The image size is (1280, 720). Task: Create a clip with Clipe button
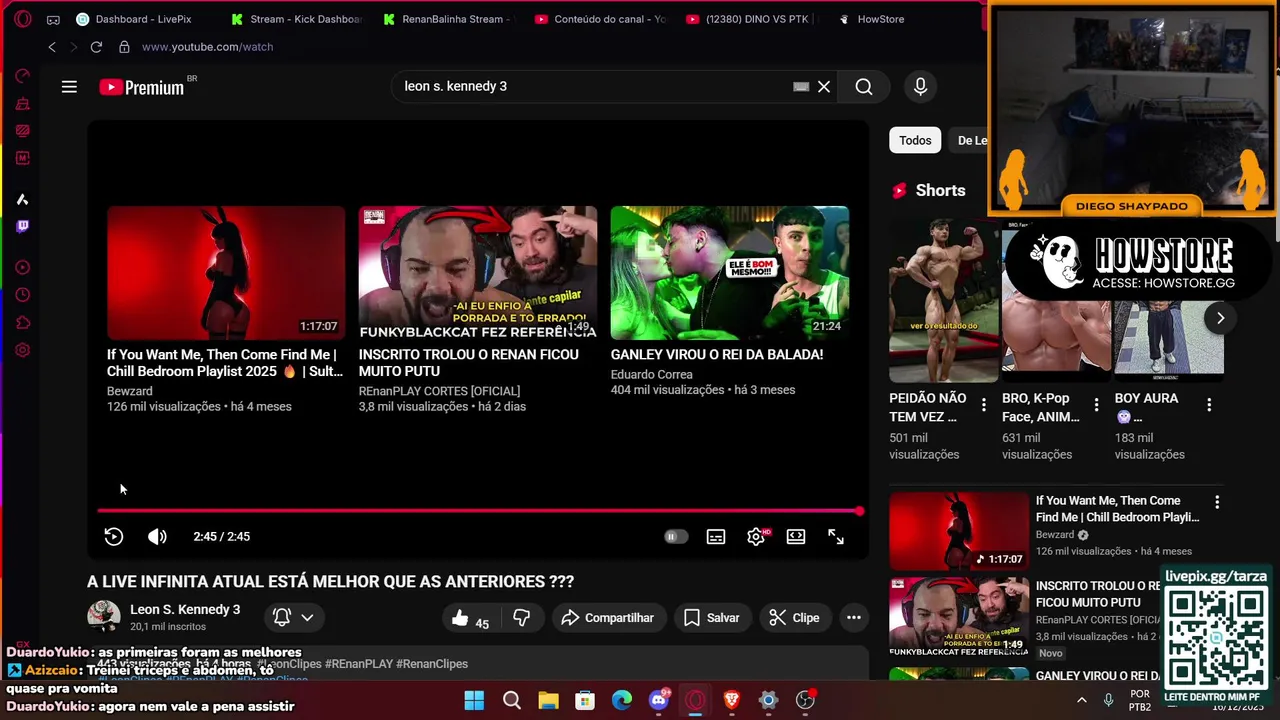pos(795,618)
